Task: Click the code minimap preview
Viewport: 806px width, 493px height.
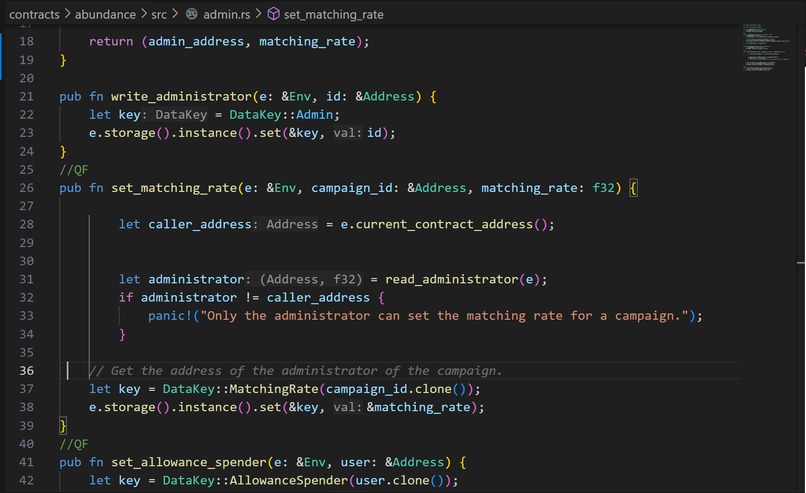Action: click(x=766, y=47)
